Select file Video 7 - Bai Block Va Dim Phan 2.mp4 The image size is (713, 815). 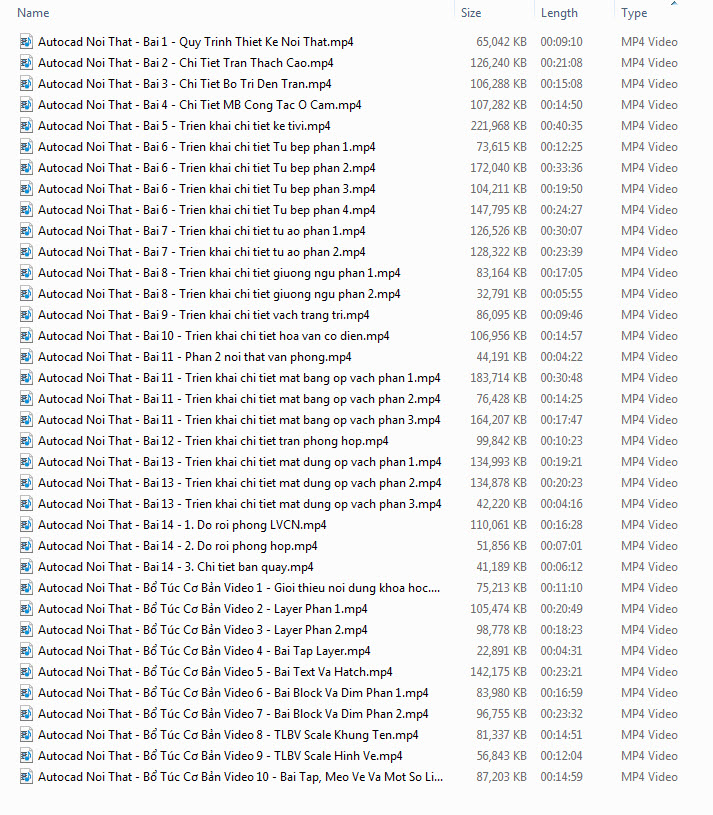click(x=233, y=714)
